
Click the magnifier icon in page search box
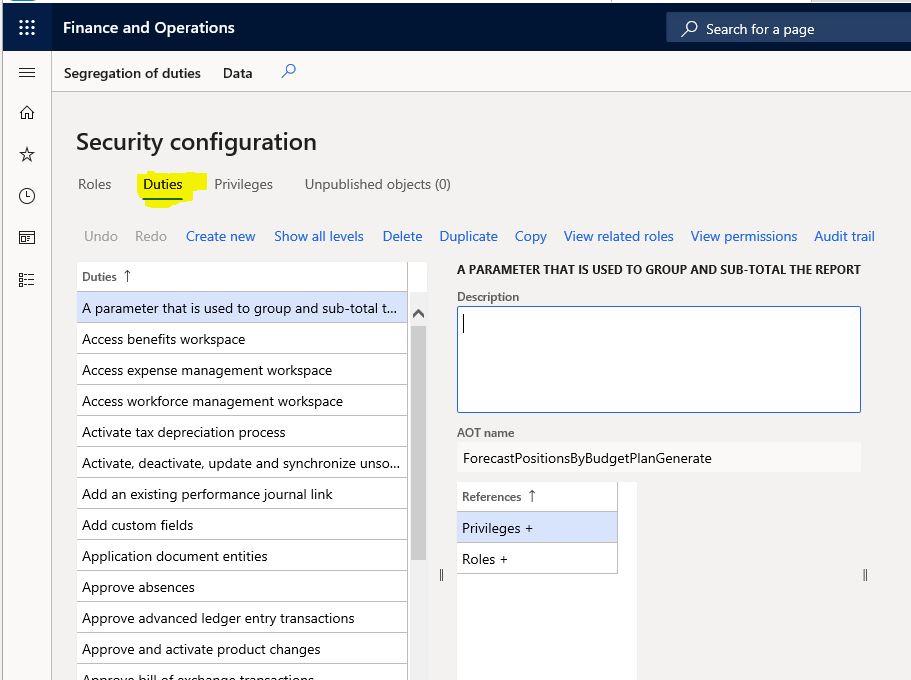point(689,28)
